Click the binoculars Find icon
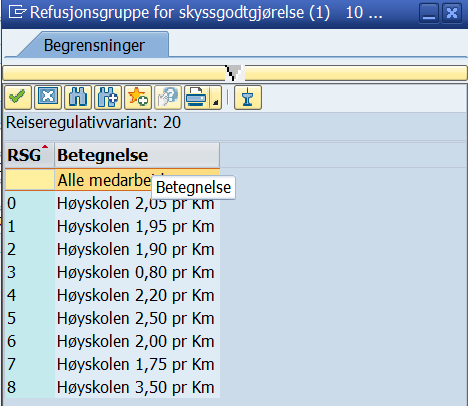The width and height of the screenshot is (468, 406). click(78, 97)
